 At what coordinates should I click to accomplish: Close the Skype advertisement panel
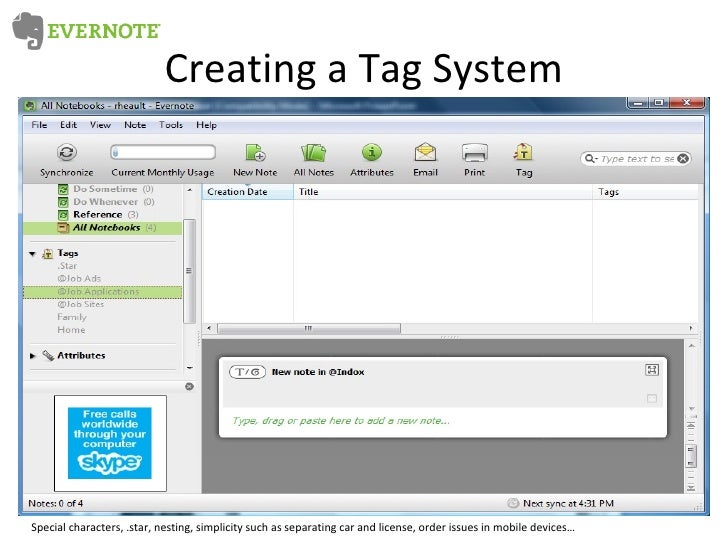[189, 386]
